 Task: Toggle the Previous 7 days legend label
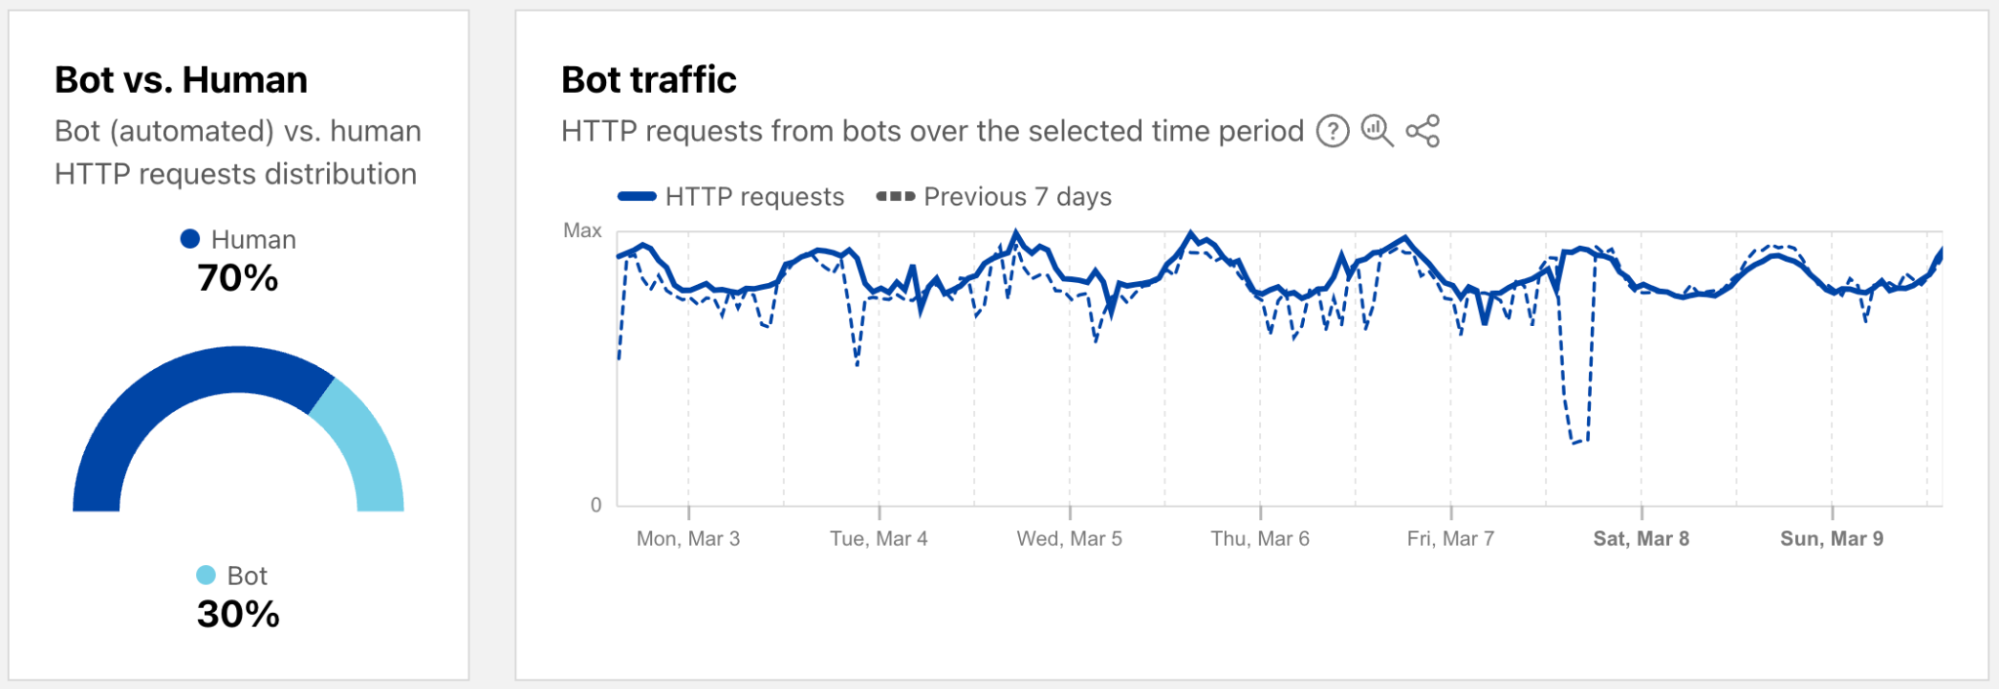coord(1017,197)
